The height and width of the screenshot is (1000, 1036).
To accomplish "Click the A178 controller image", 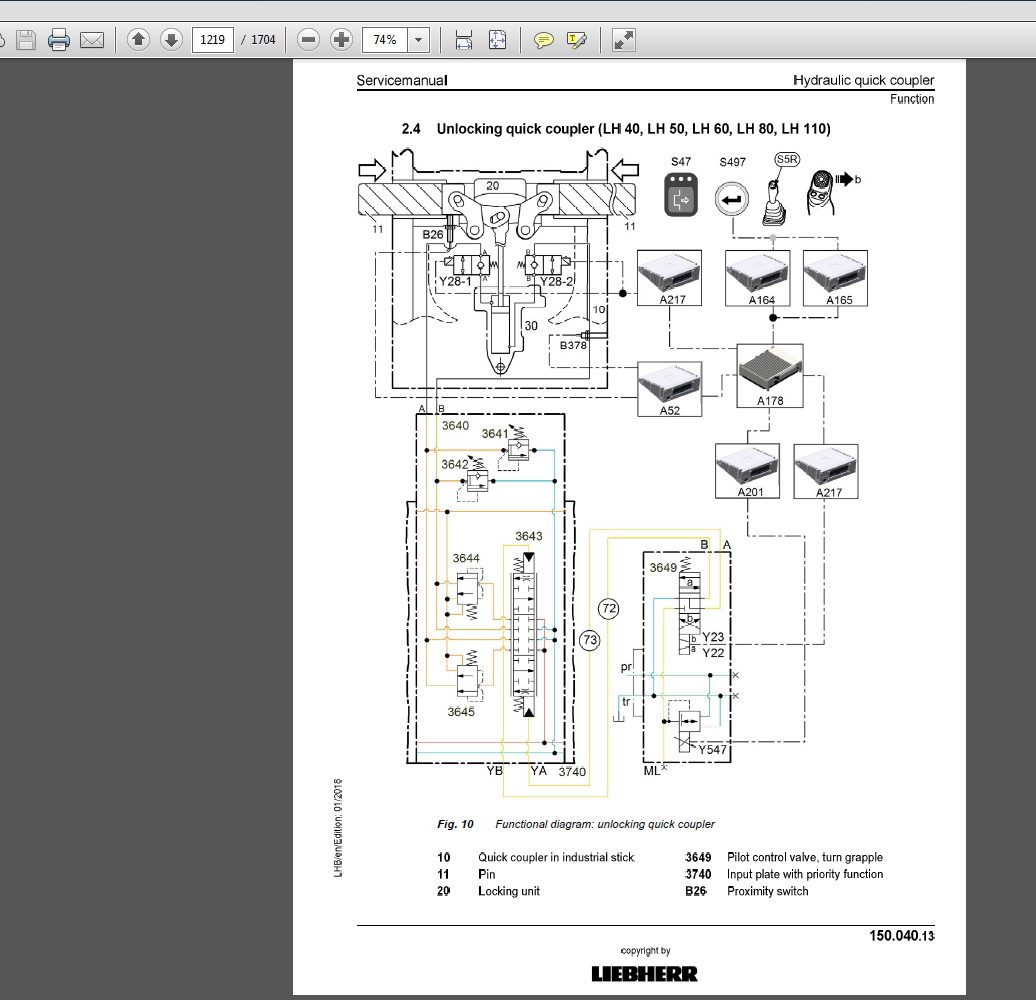I will pyautogui.click(x=770, y=375).
